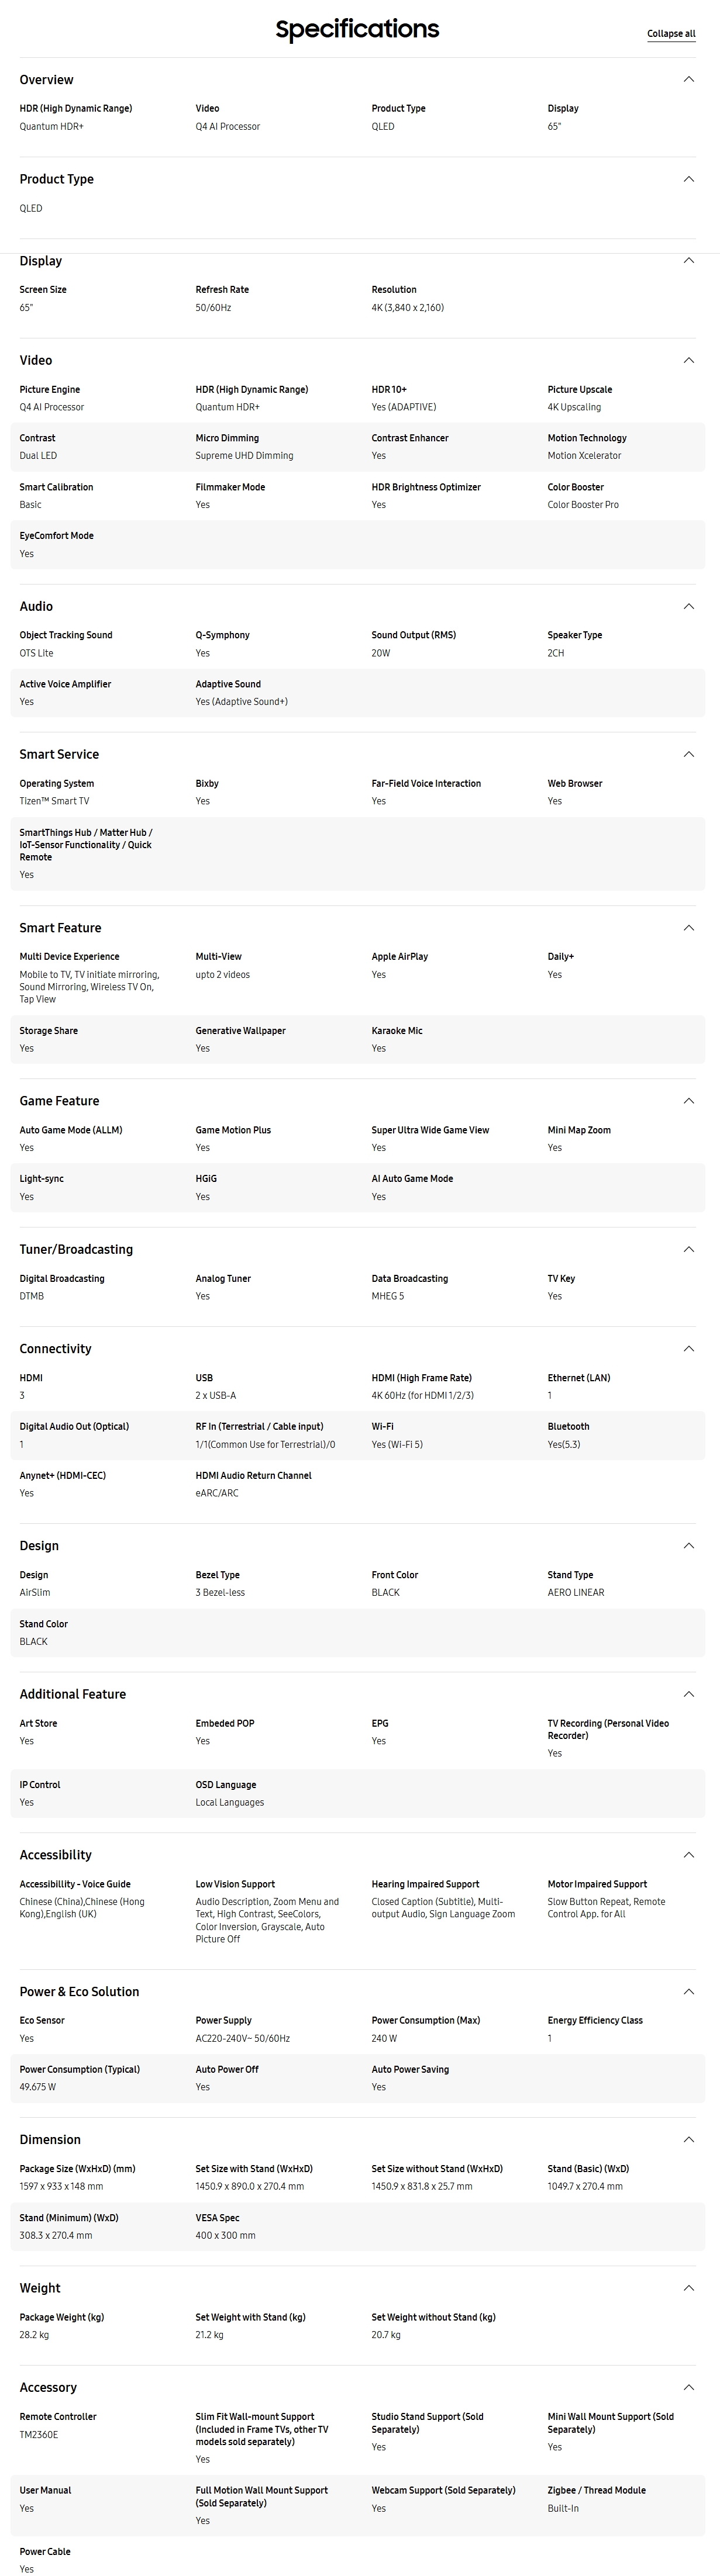This screenshot has width=720, height=2576.
Task: Collapse the Accessibility section chevron
Action: coord(688,1855)
